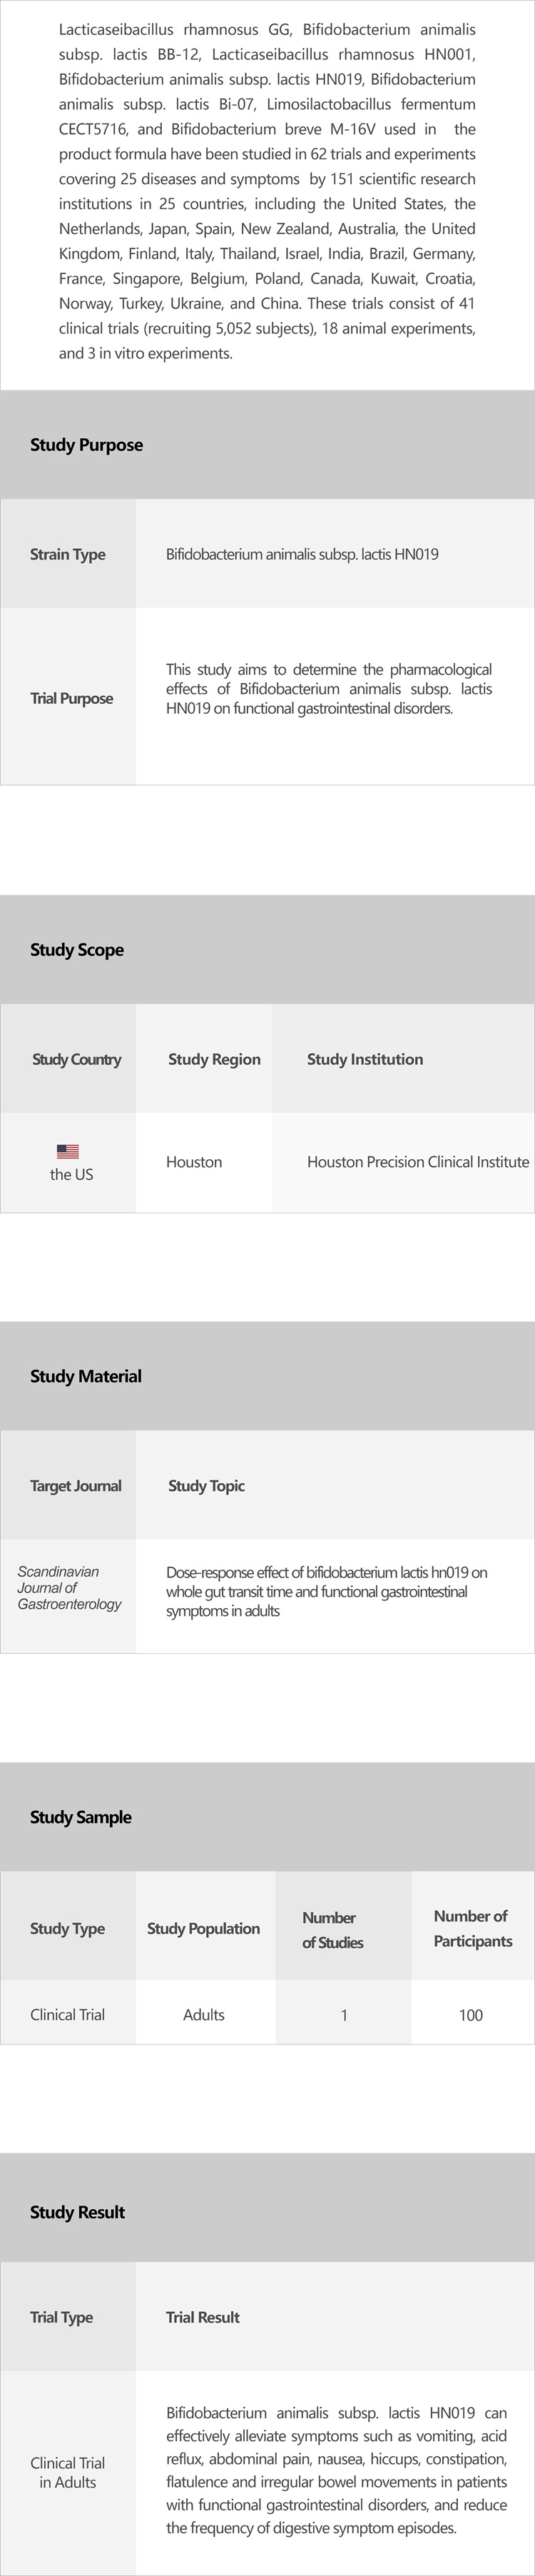Select the Study Country column header
The width and height of the screenshot is (535, 2576).
tap(76, 1059)
